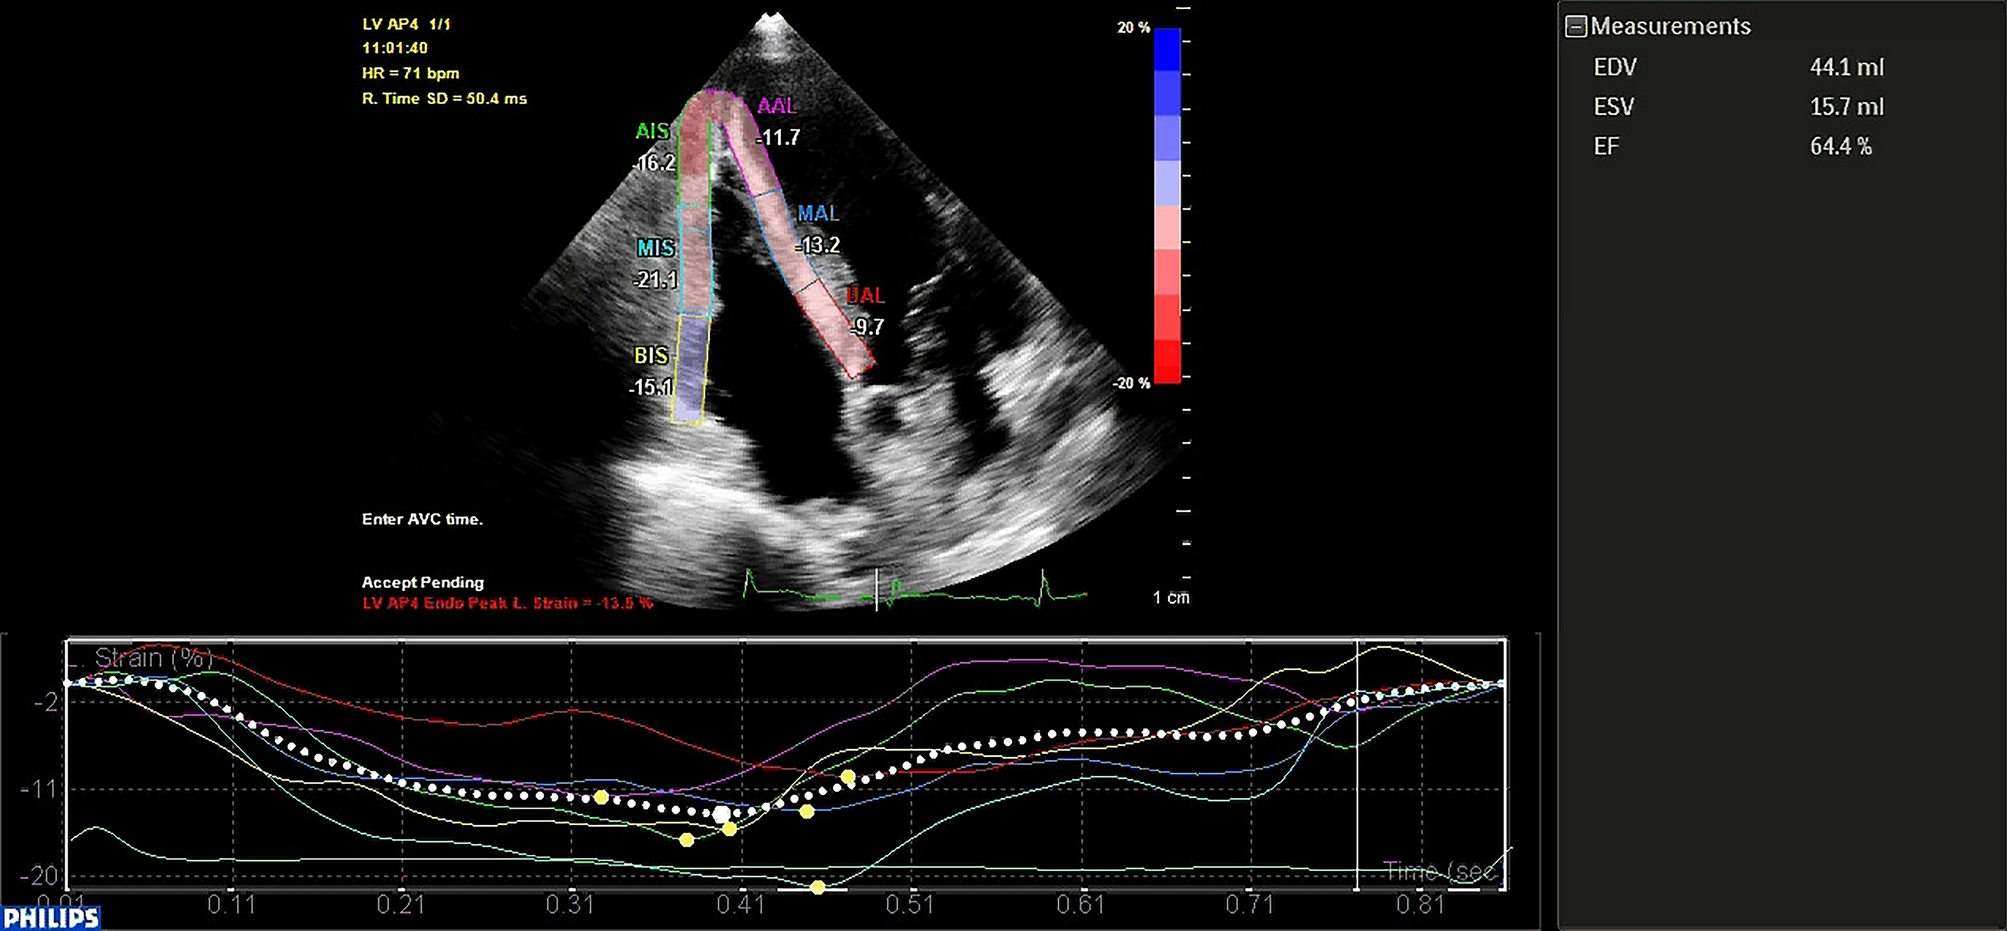
Task: Click the Accept Pending control
Action: coord(422,582)
